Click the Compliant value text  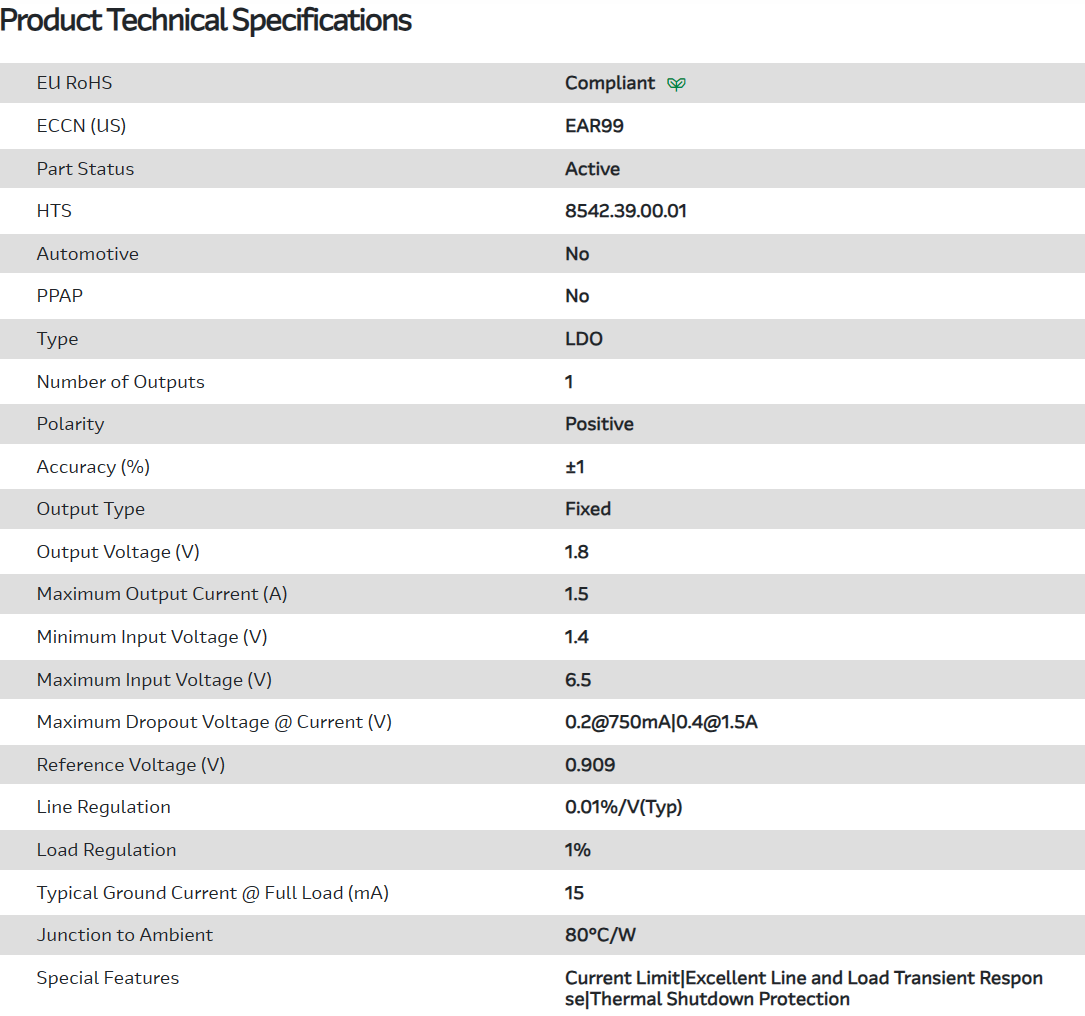610,83
